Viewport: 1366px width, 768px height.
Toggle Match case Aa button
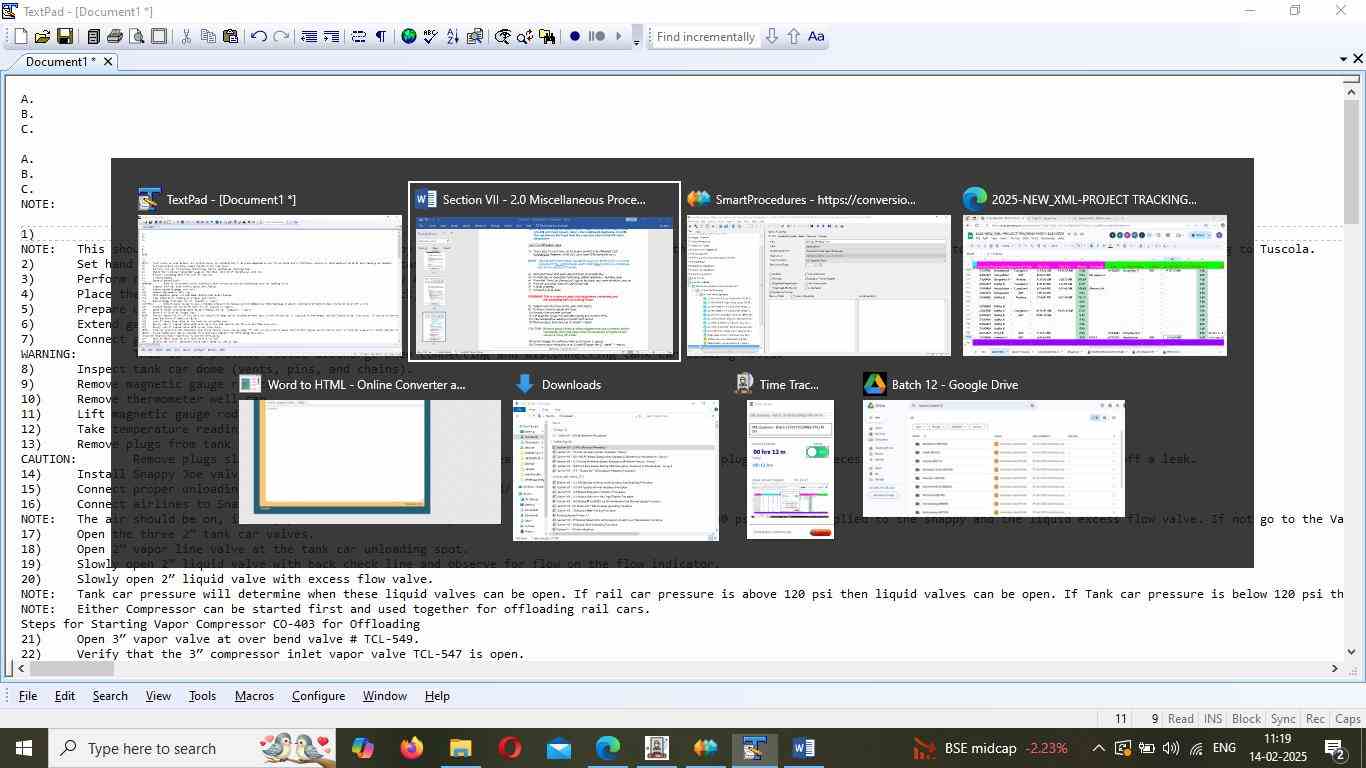[816, 36]
